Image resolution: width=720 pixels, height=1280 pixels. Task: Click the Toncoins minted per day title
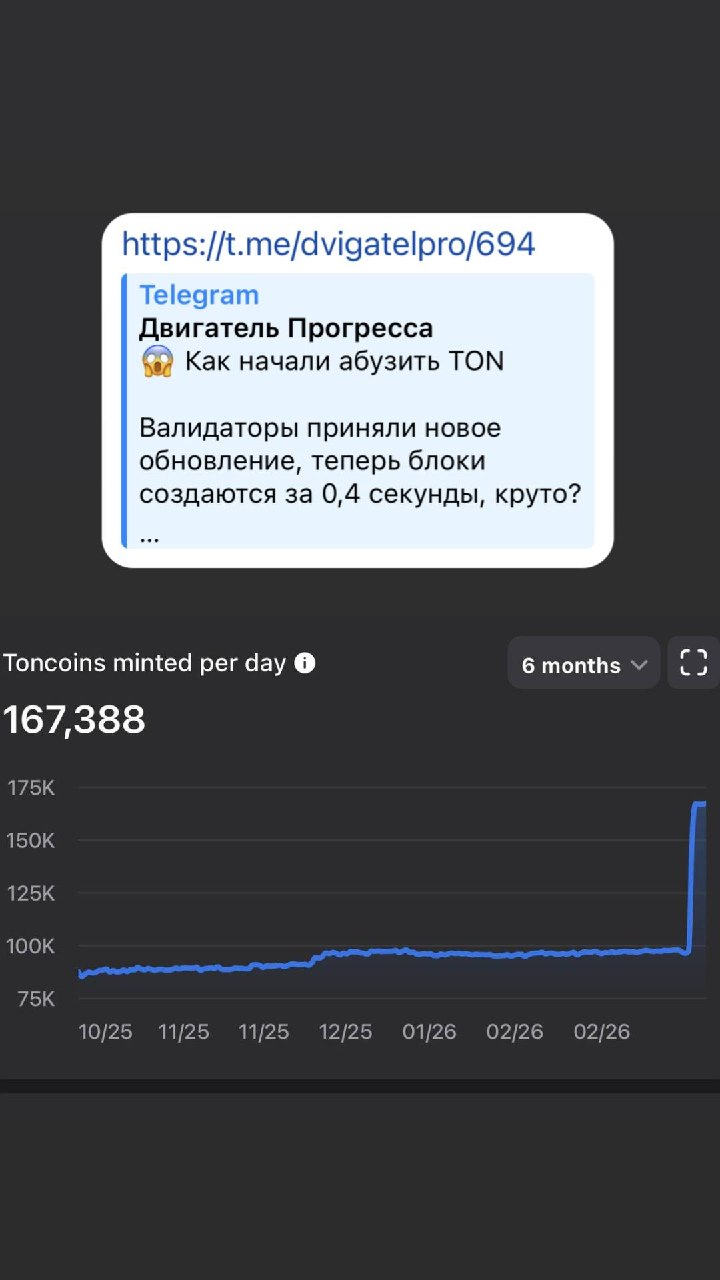click(145, 663)
